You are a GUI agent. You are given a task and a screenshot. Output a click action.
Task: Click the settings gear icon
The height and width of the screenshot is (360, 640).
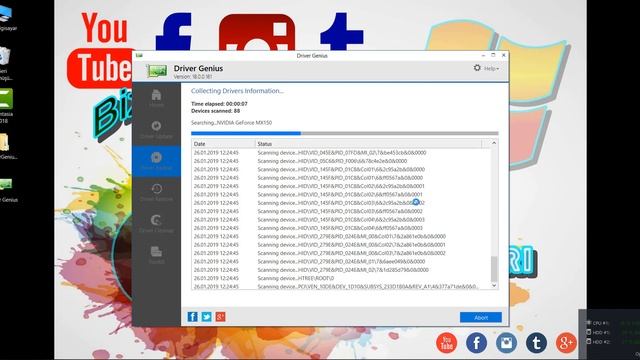477,68
